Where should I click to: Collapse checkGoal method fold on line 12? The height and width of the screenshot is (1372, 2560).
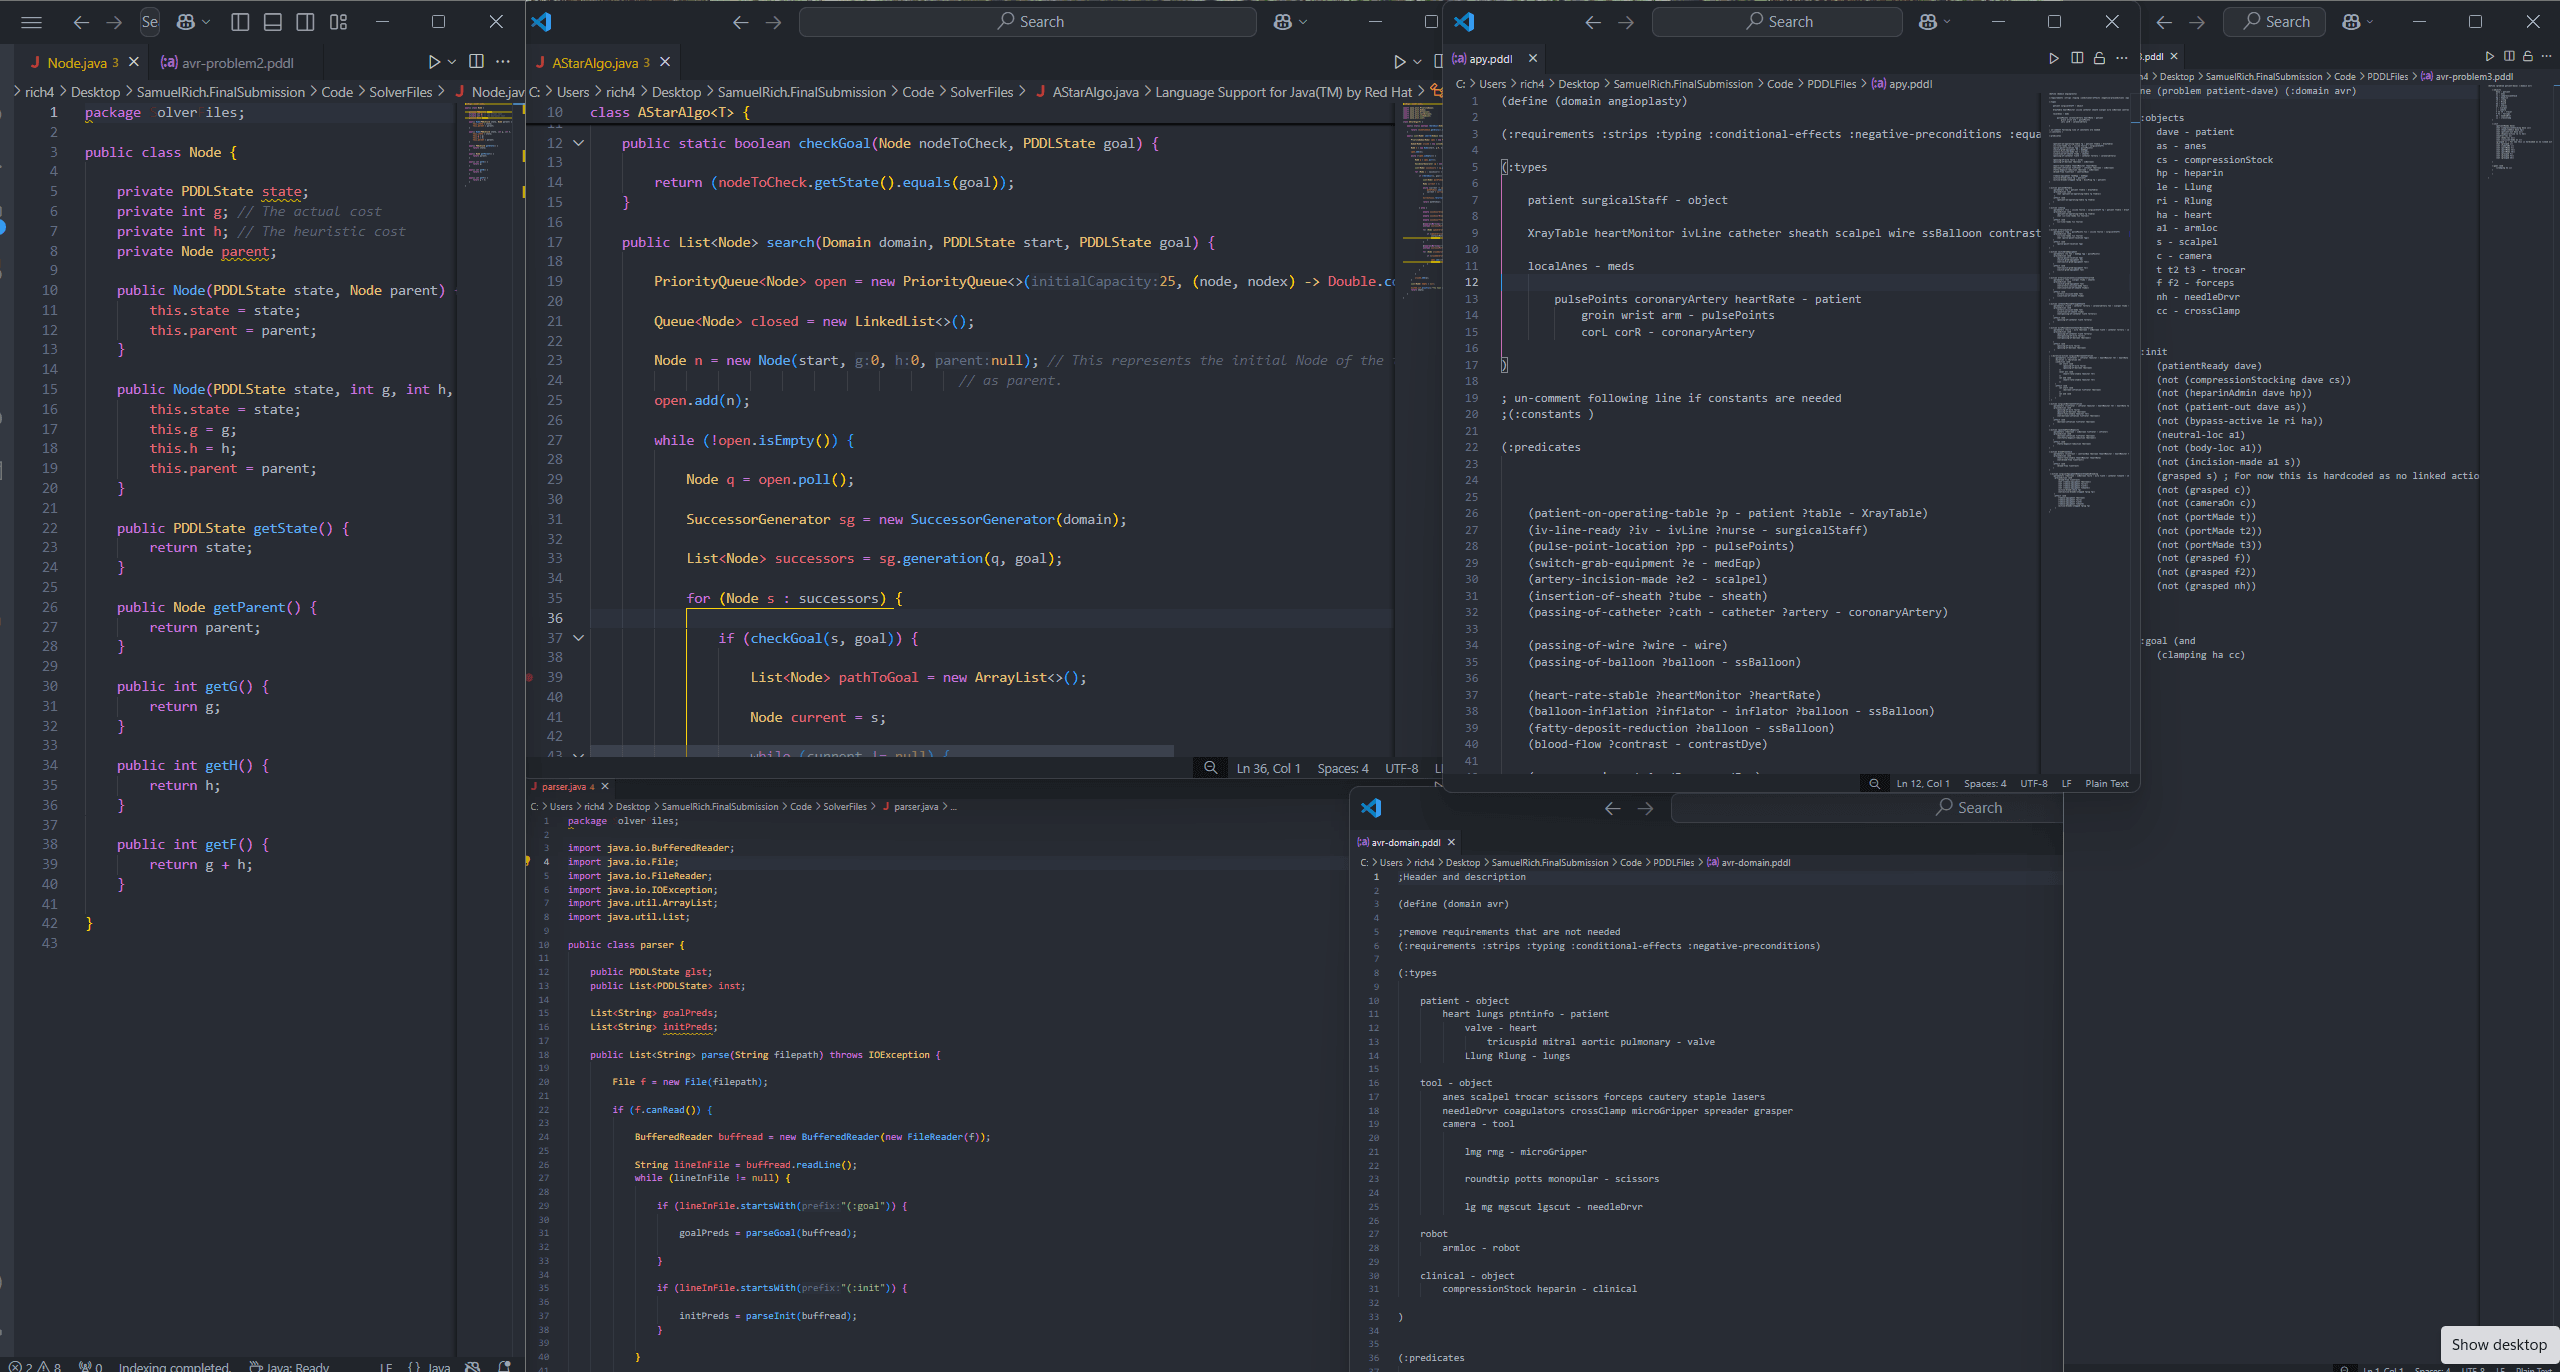point(578,143)
